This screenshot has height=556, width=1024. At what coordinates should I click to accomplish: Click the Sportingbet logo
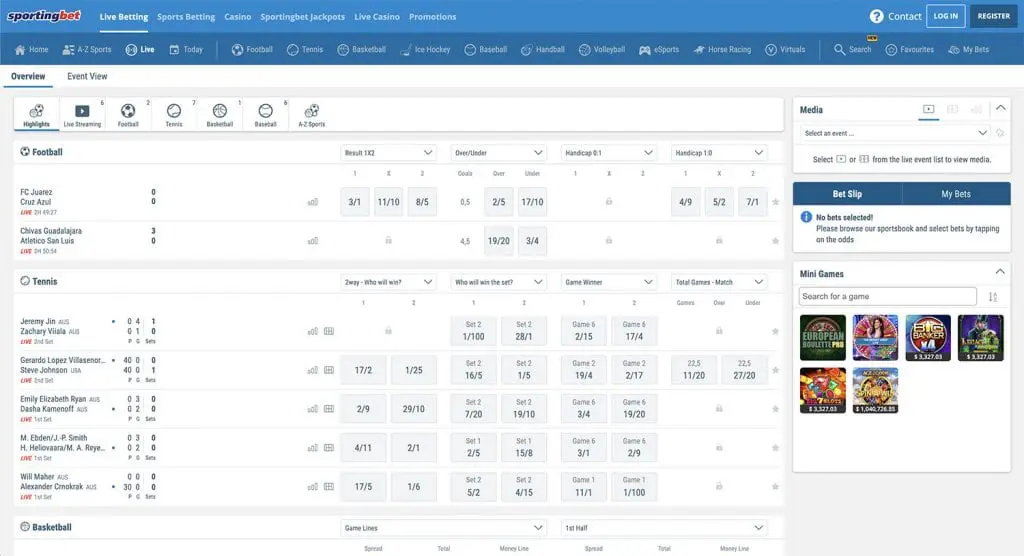(44, 16)
